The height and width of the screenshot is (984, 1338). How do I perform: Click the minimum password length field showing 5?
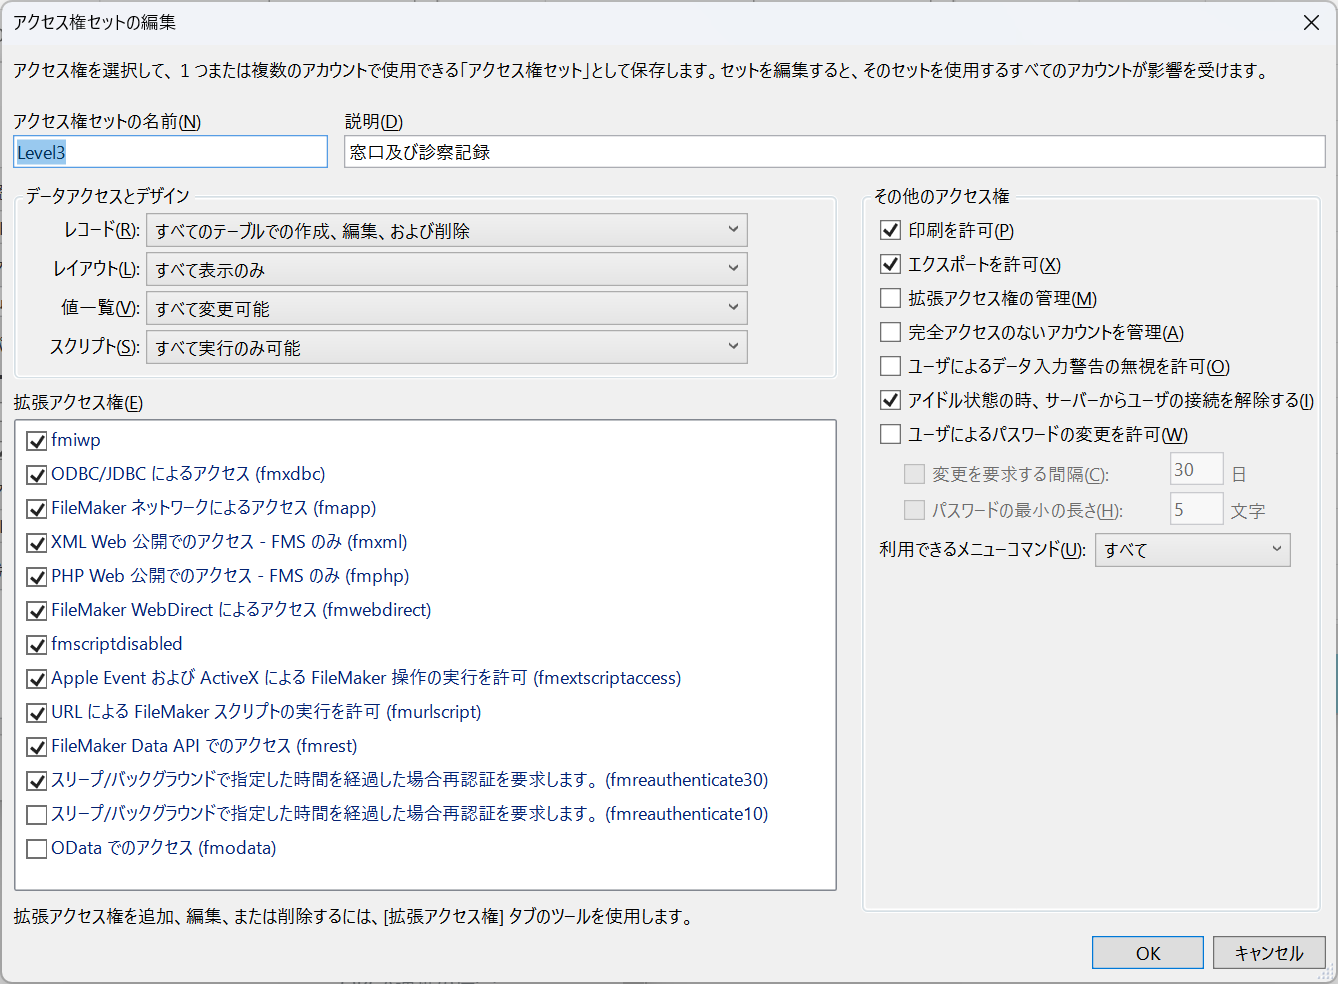click(x=1197, y=509)
